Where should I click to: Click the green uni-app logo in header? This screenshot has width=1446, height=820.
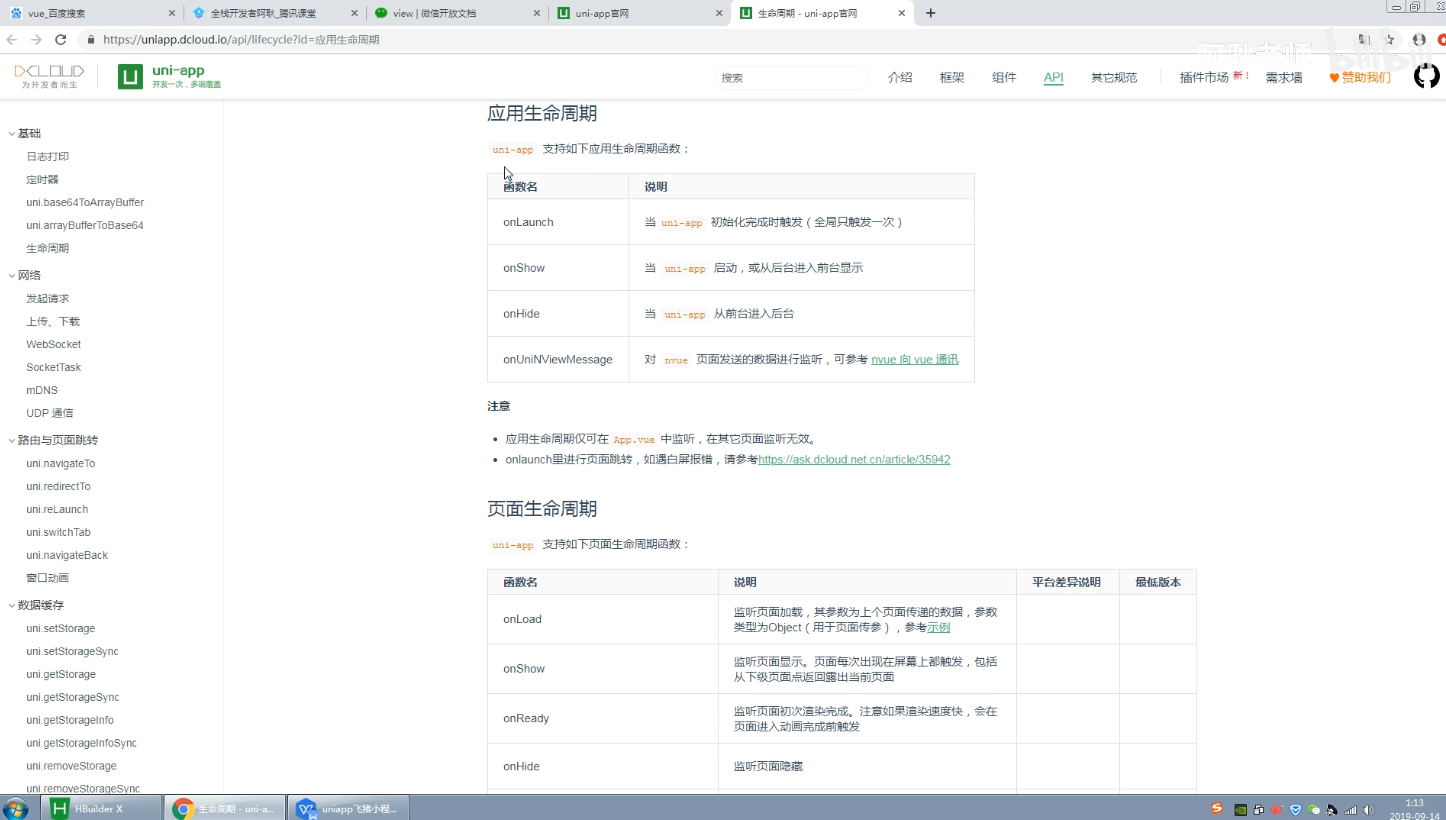tap(130, 76)
